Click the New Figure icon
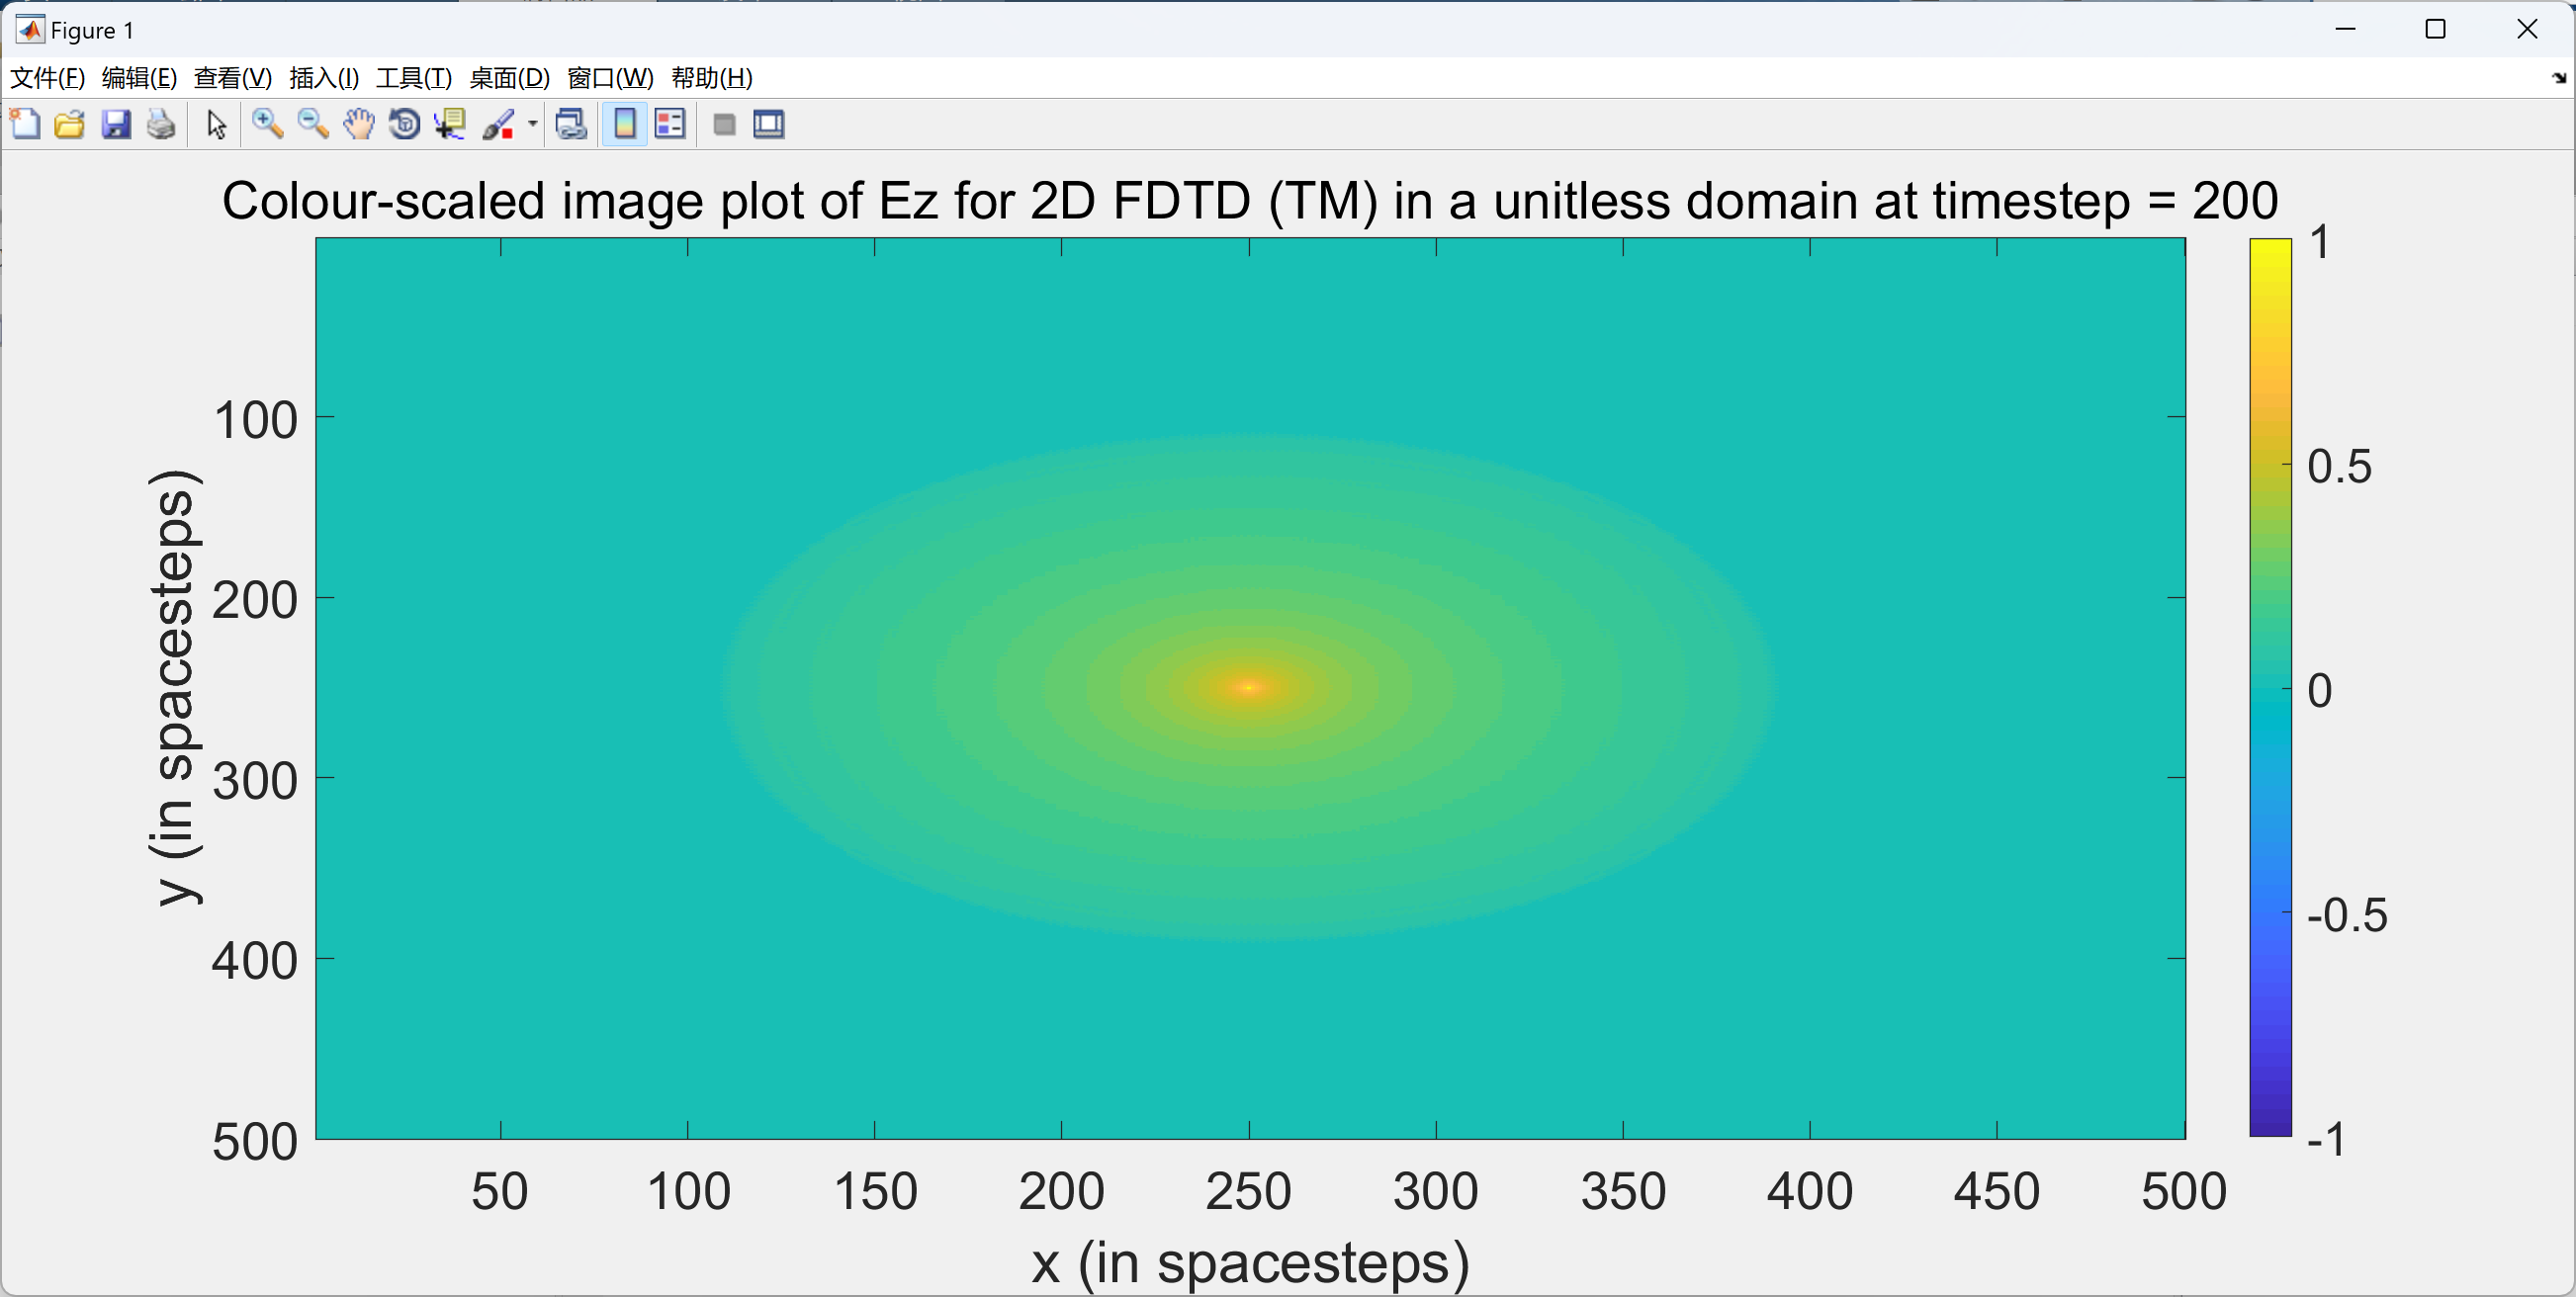Viewport: 2576px width, 1297px height. (25, 124)
